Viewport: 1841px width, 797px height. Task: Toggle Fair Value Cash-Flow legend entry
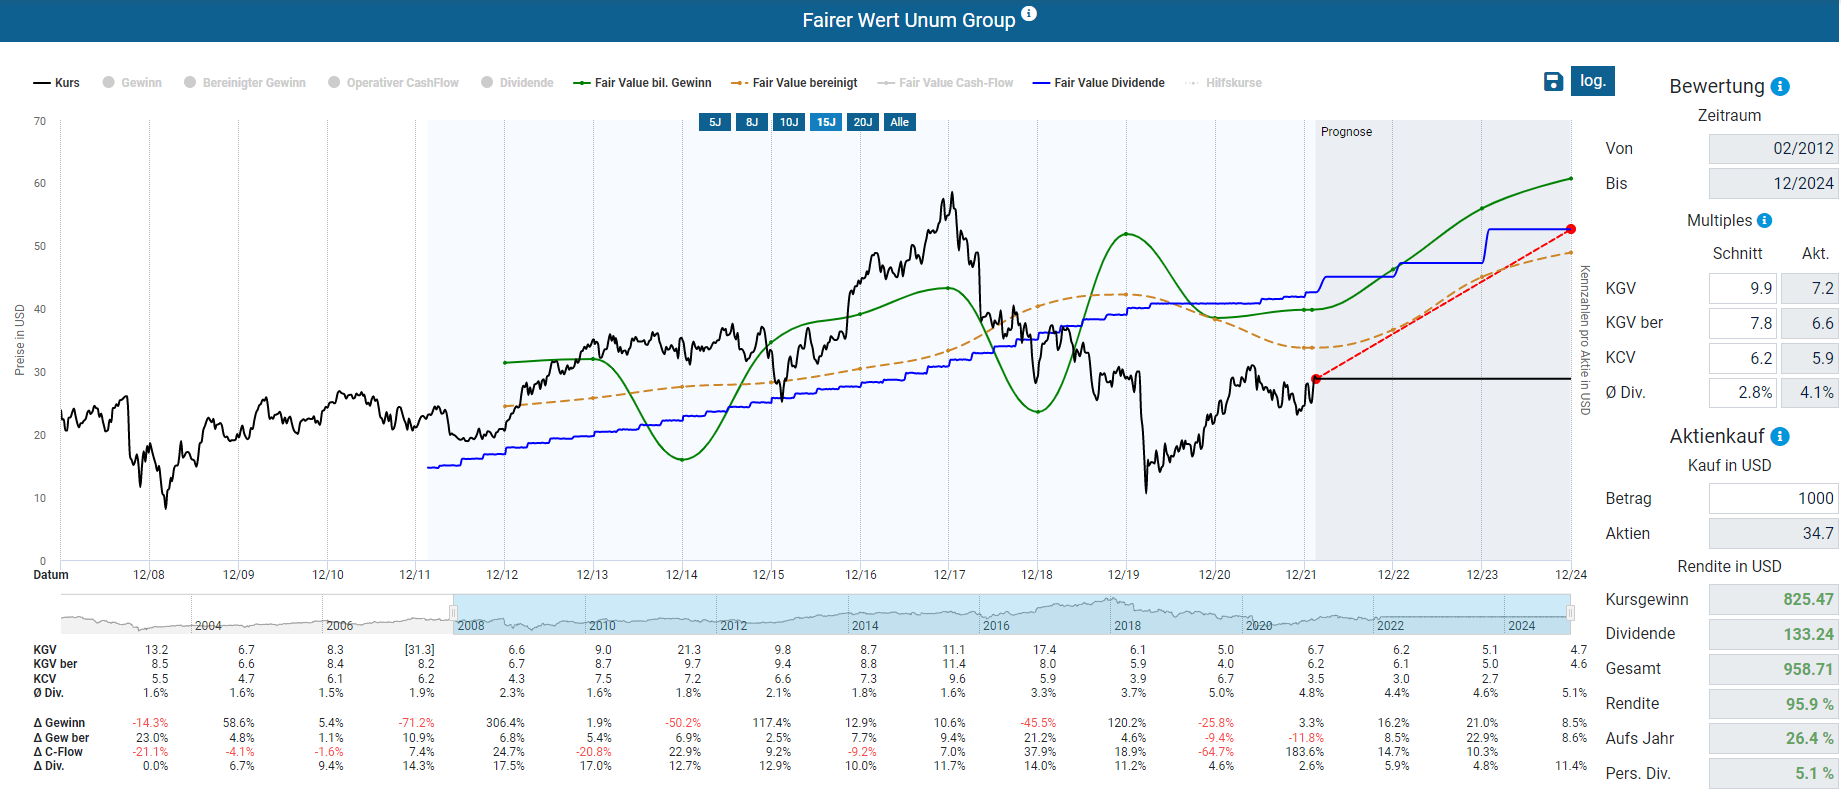(x=945, y=83)
